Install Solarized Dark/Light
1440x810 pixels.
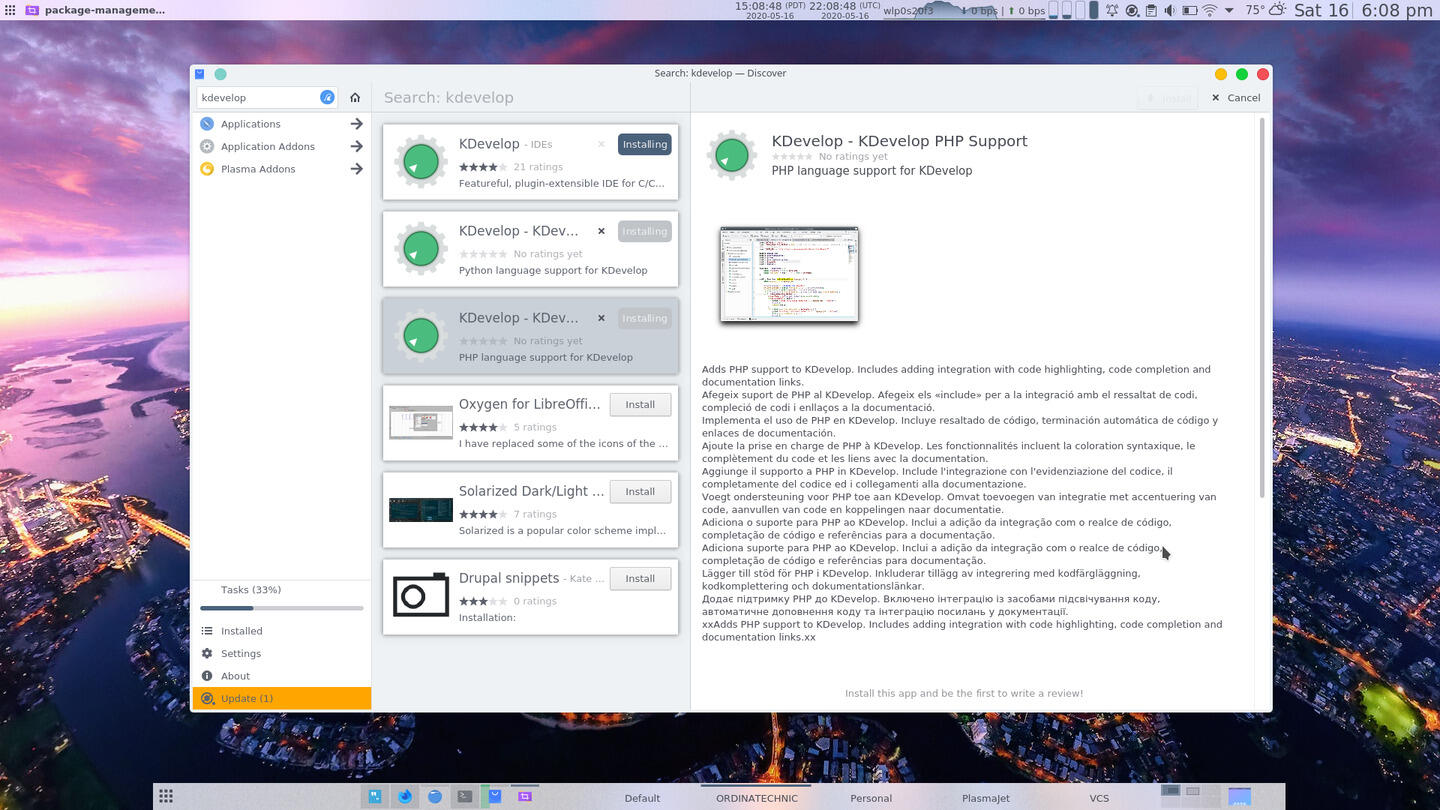click(x=640, y=492)
